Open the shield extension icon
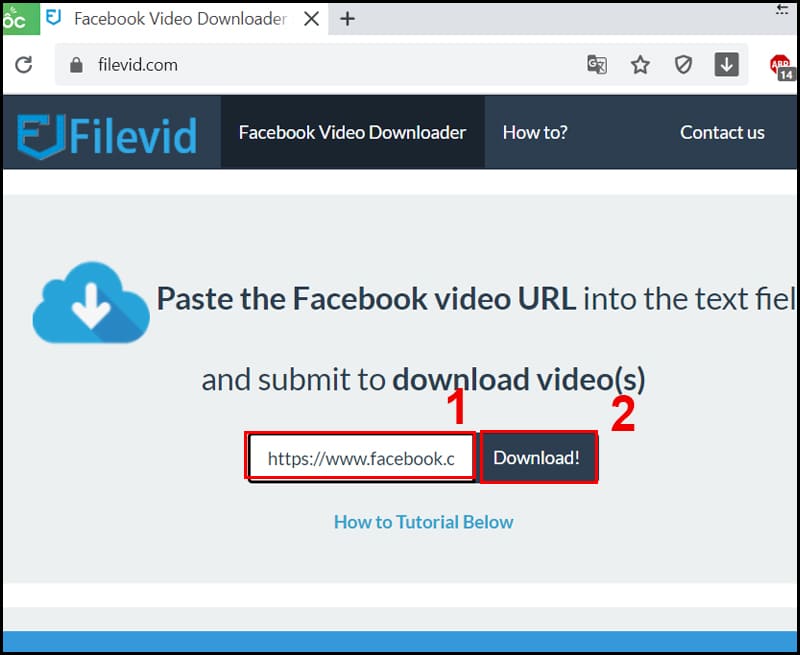This screenshot has width=800, height=655. click(683, 65)
